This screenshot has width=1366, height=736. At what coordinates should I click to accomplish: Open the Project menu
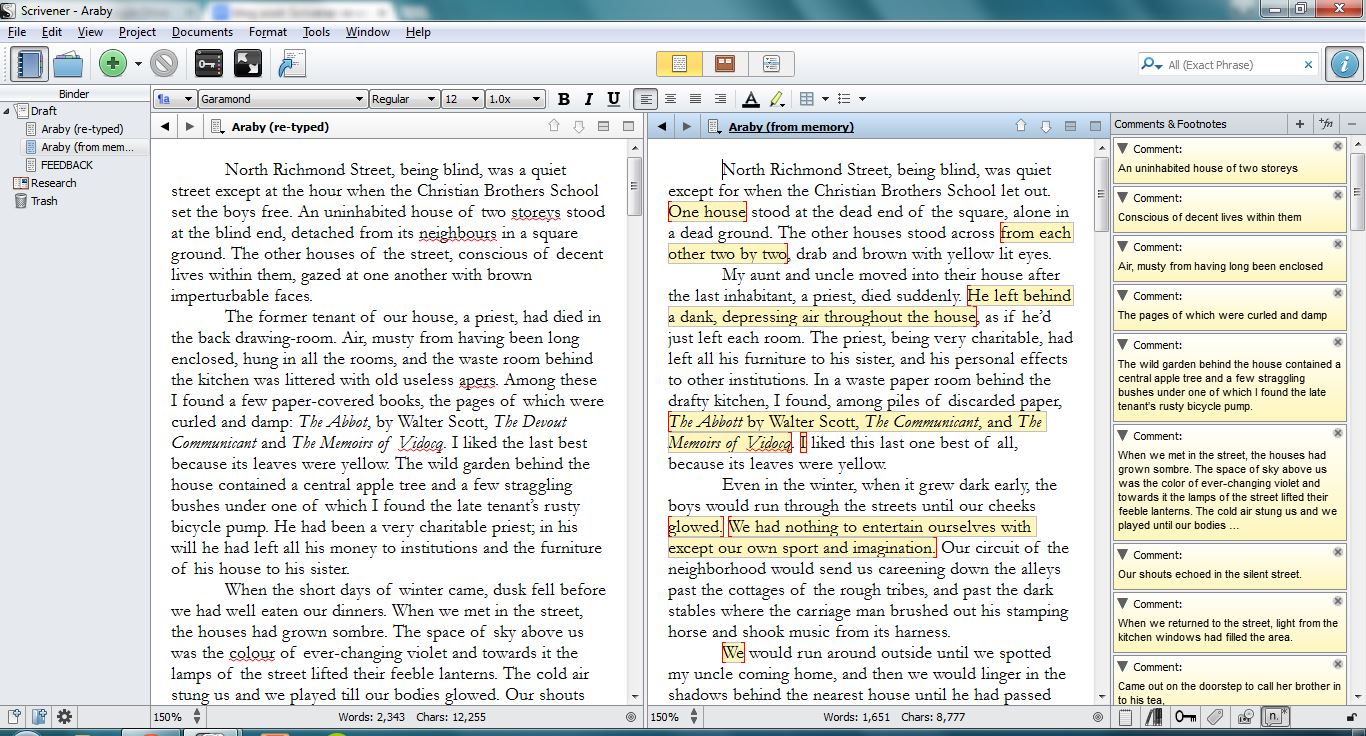(138, 32)
